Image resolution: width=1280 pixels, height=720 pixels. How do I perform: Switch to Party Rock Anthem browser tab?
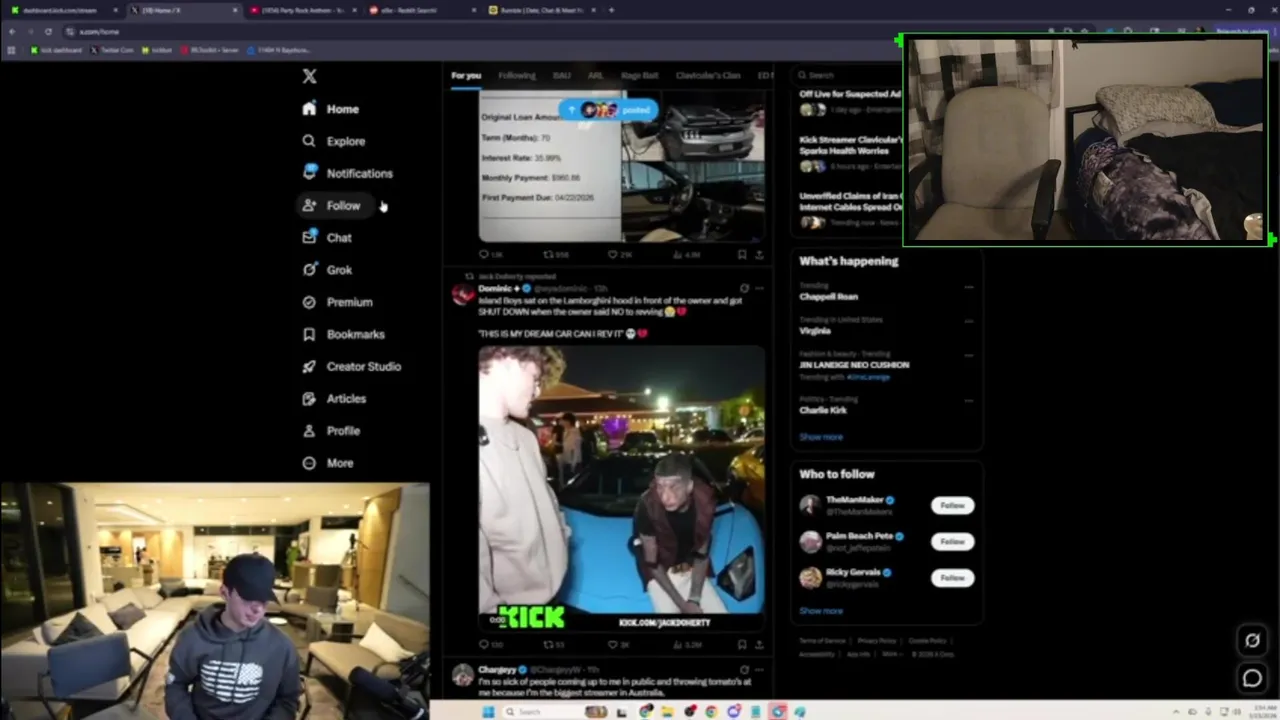(x=302, y=10)
